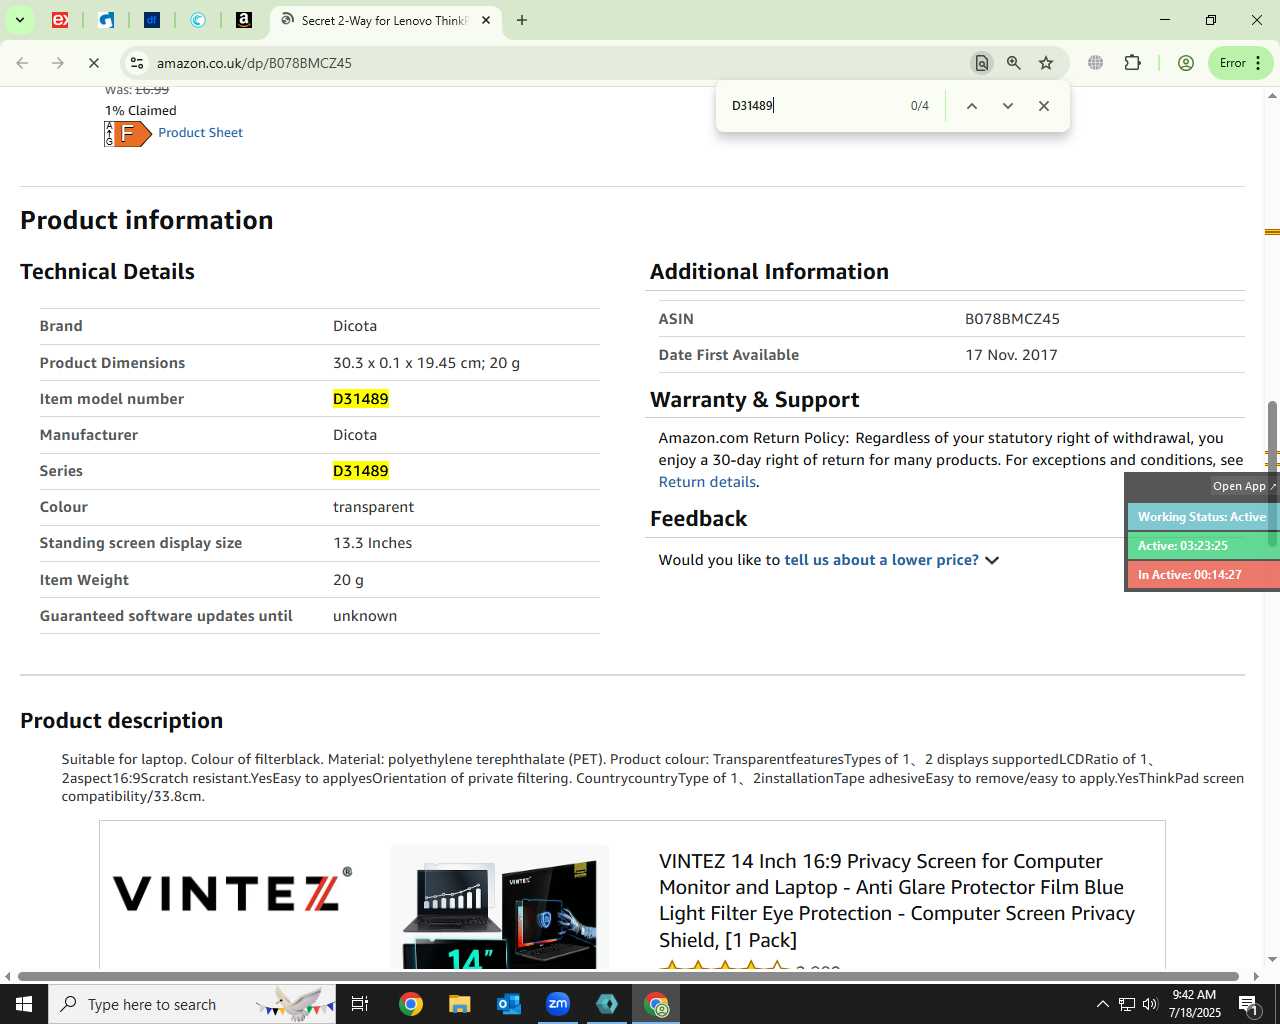Viewport: 1280px width, 1024px height.
Task: Click 'tell us about a lower price?' link
Action: pyautogui.click(x=881, y=560)
